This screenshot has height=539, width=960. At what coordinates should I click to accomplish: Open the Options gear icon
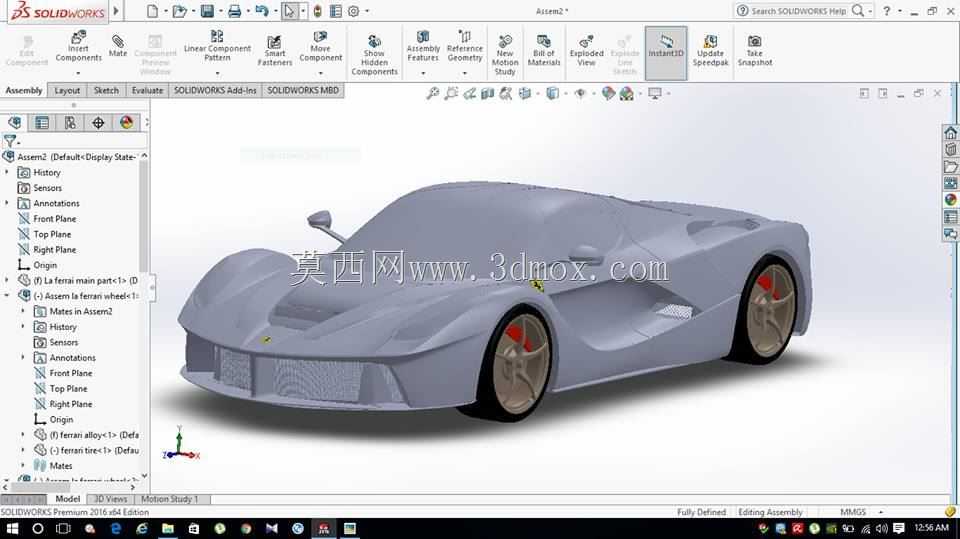pos(353,11)
